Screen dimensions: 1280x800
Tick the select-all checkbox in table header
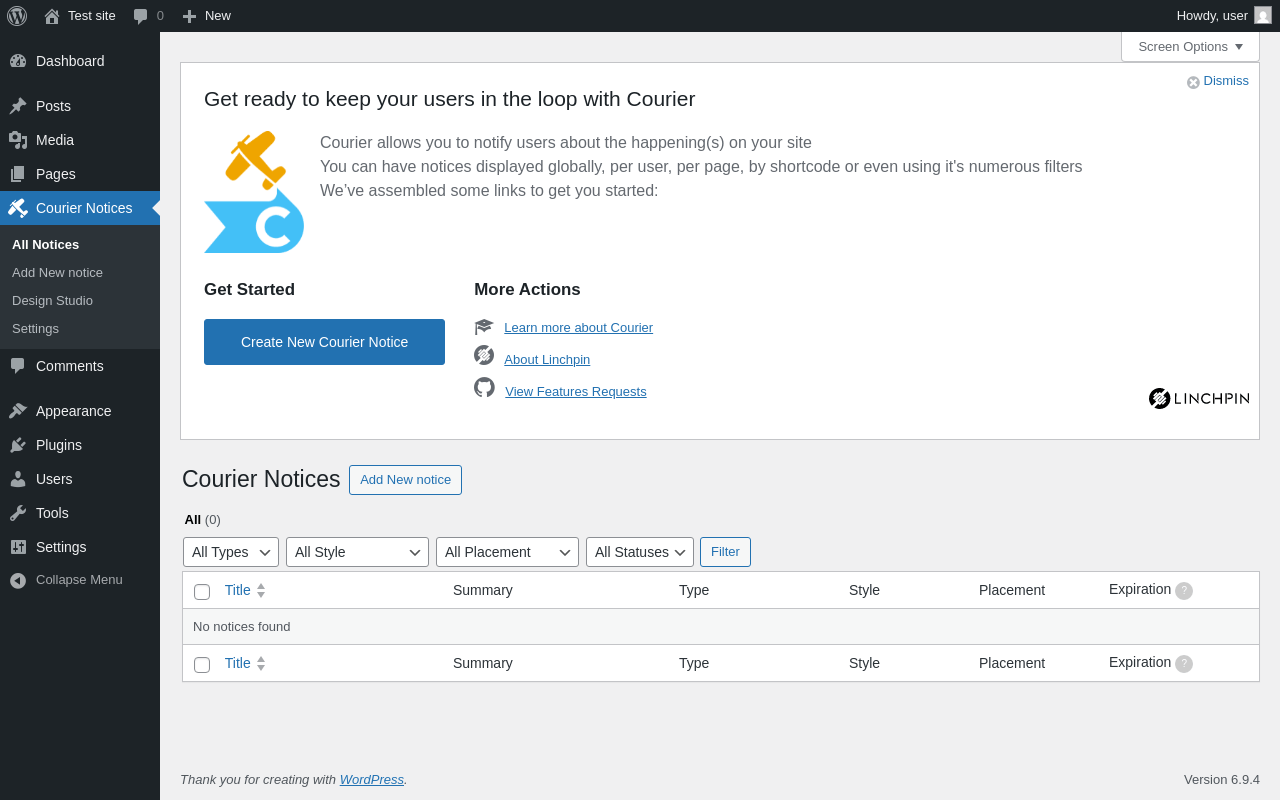pos(202,592)
